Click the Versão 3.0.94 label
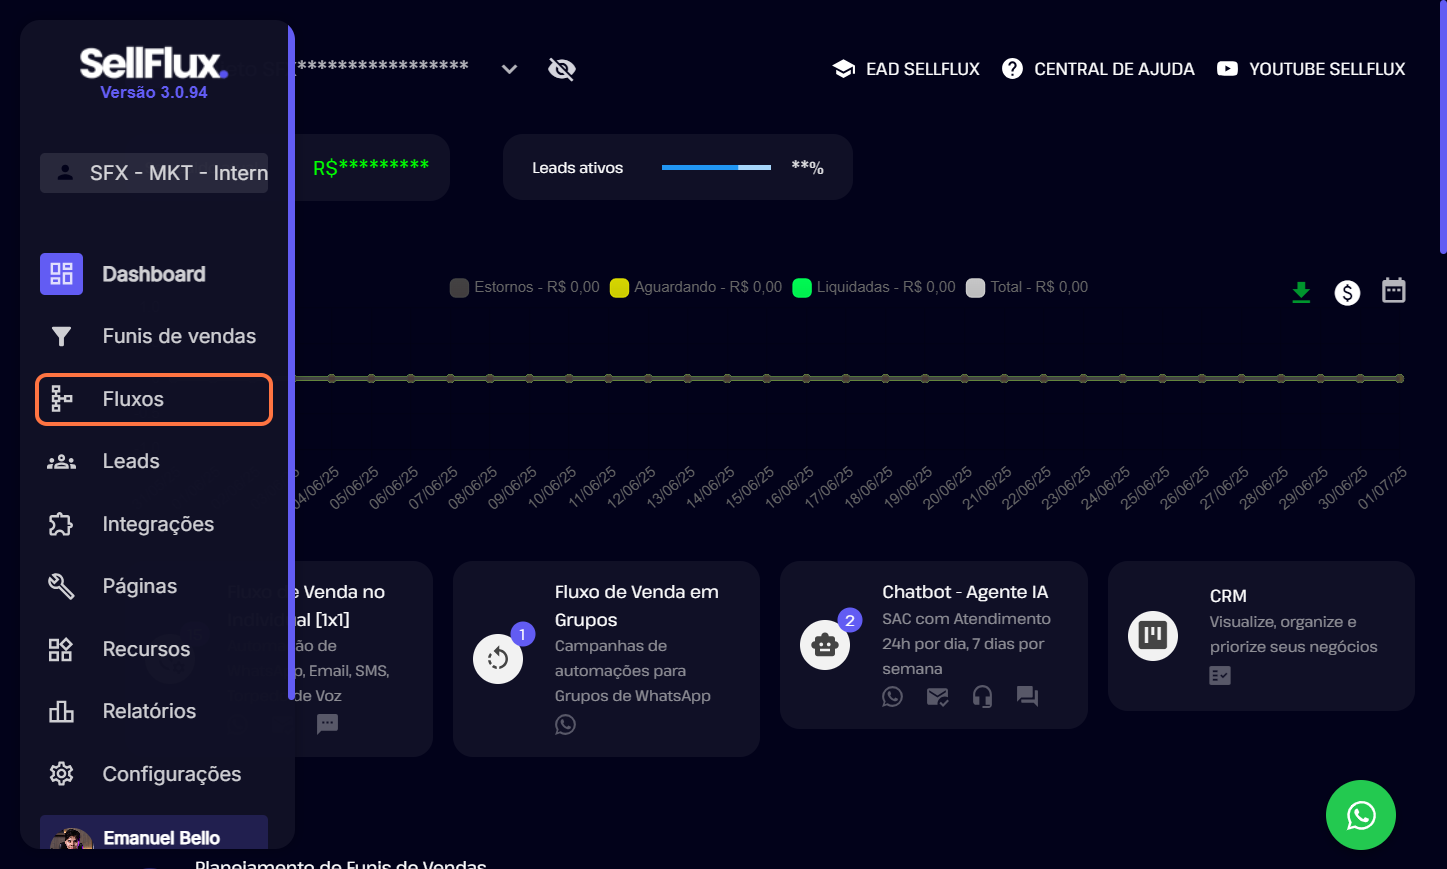The image size is (1447, 869). point(154,92)
